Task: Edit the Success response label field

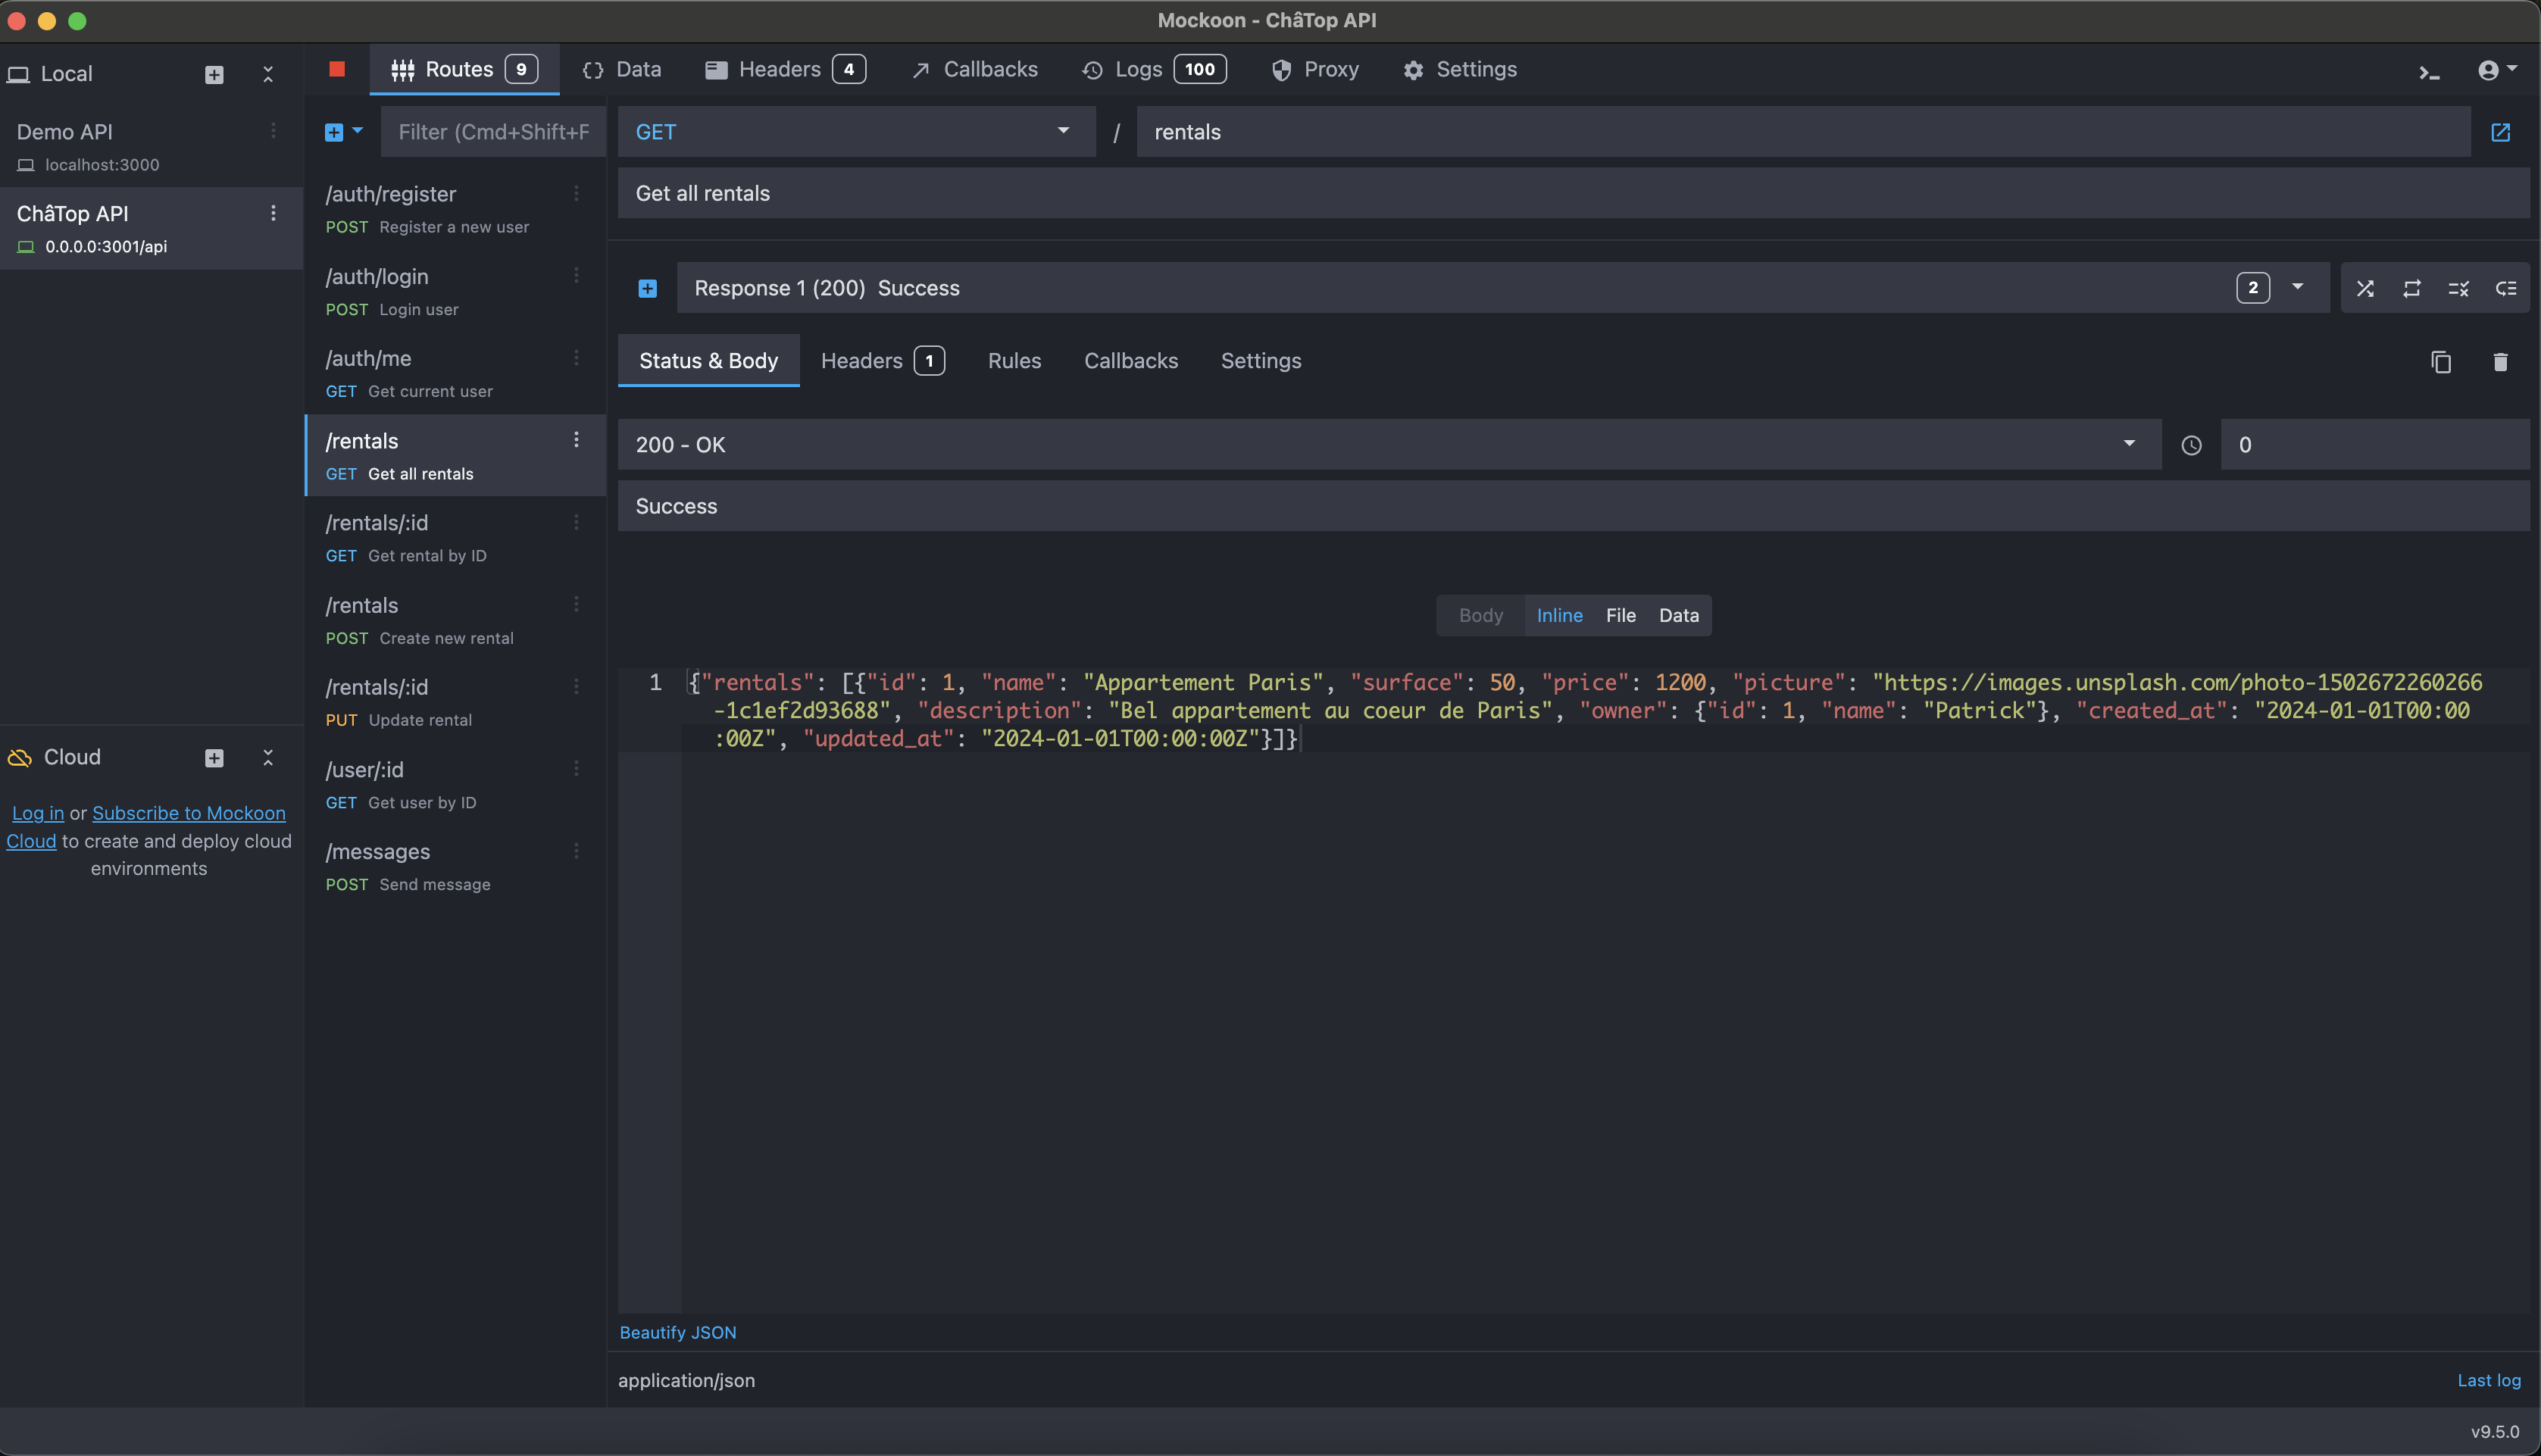Action: point(1573,506)
